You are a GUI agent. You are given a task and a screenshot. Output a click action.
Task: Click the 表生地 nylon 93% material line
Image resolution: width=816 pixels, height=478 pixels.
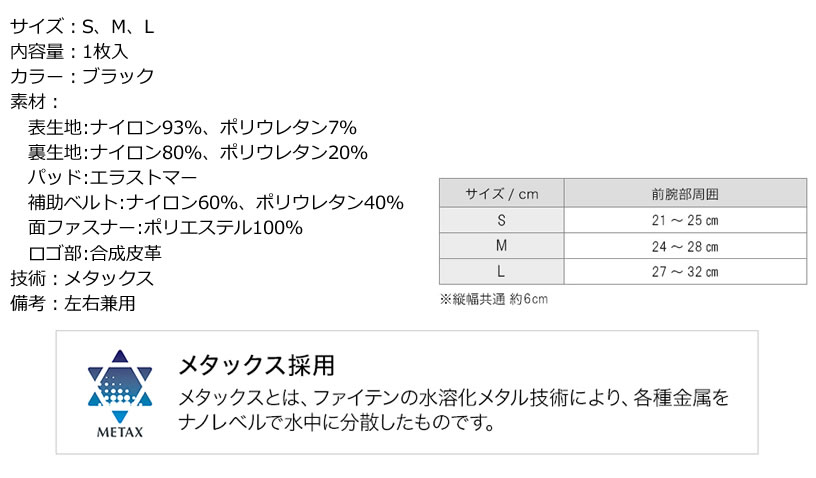pos(193,127)
